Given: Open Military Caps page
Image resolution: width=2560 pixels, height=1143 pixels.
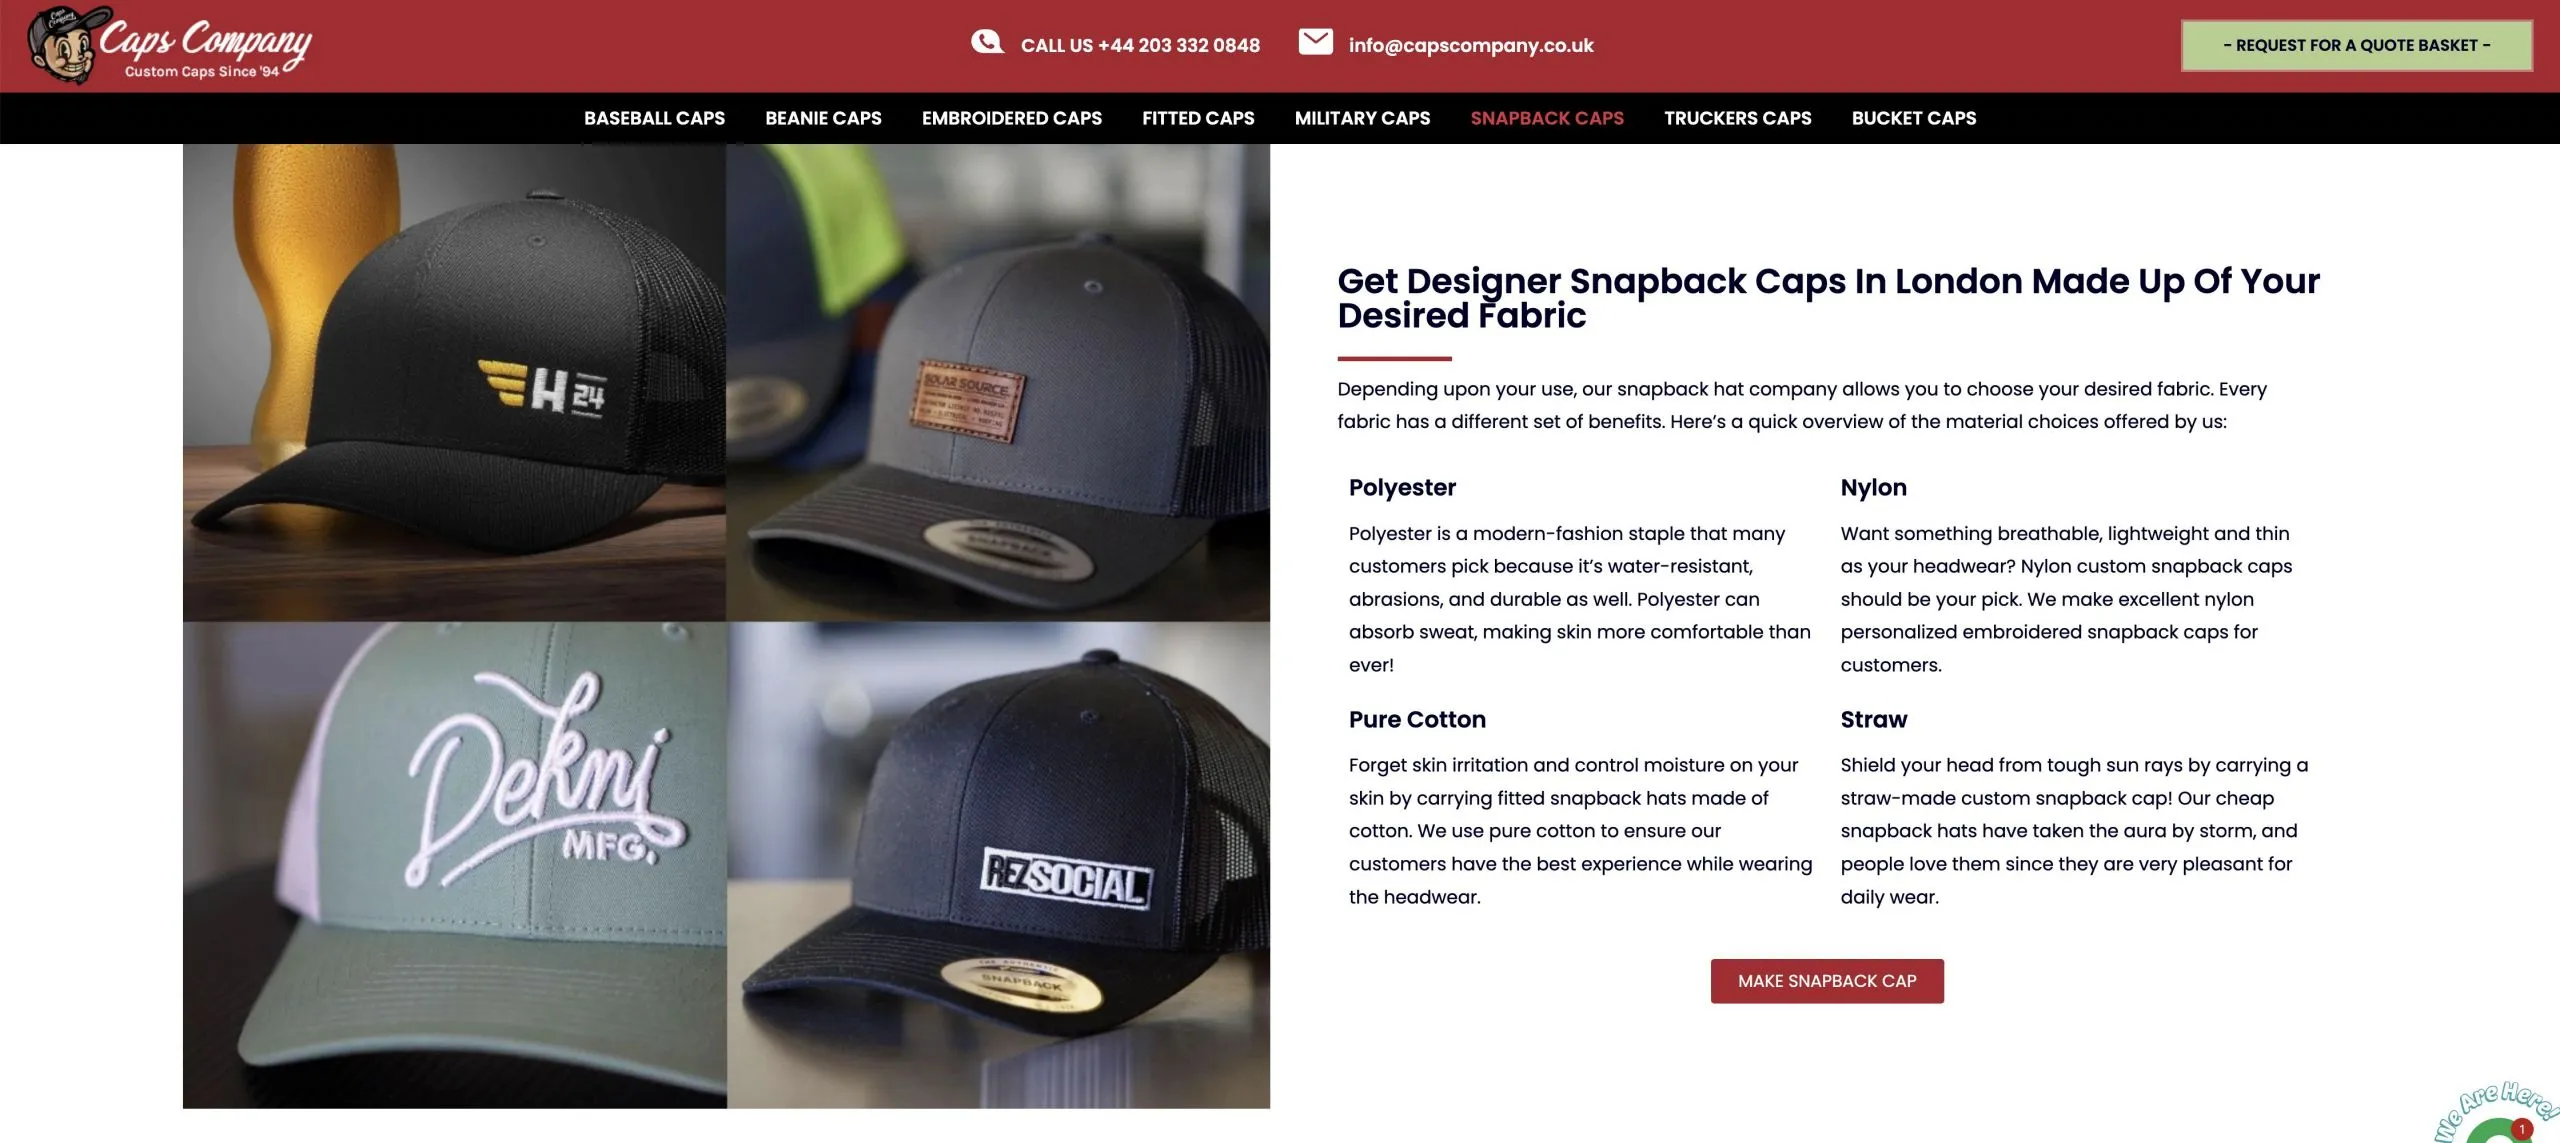Looking at the screenshot, I should click(x=1362, y=118).
